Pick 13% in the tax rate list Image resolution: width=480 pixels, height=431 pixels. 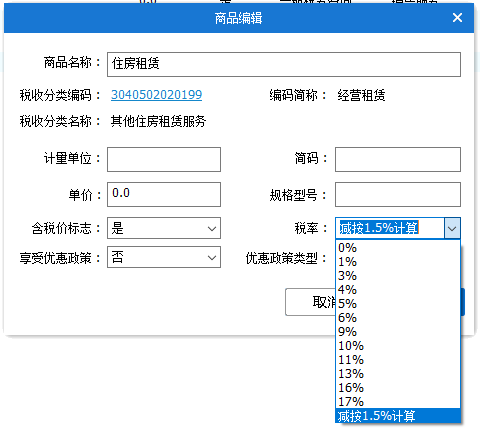[398, 374]
